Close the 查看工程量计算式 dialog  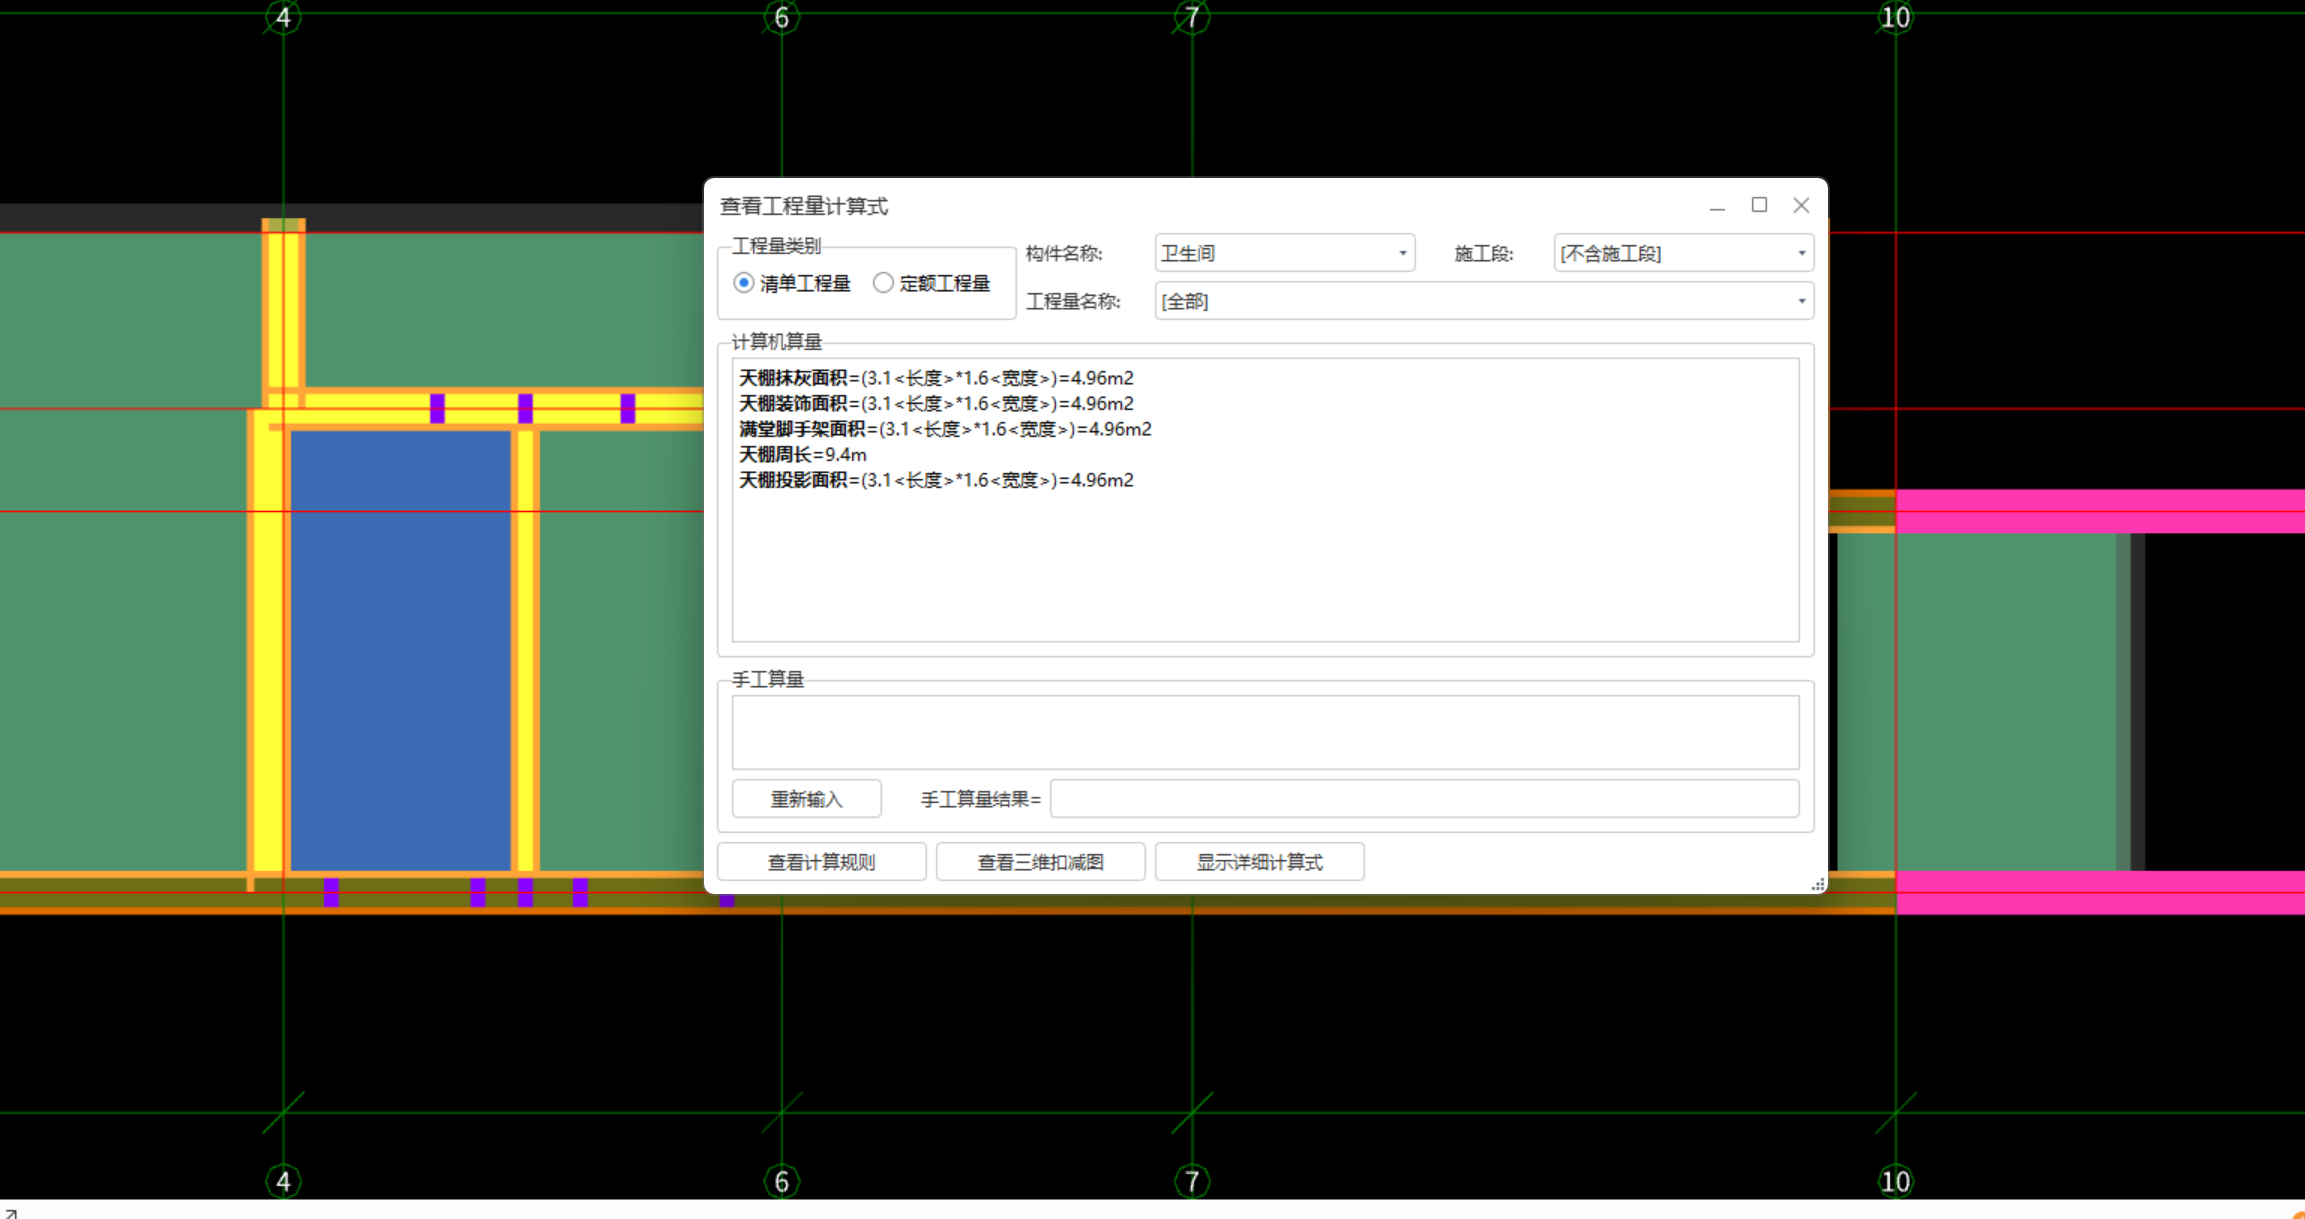[1801, 205]
